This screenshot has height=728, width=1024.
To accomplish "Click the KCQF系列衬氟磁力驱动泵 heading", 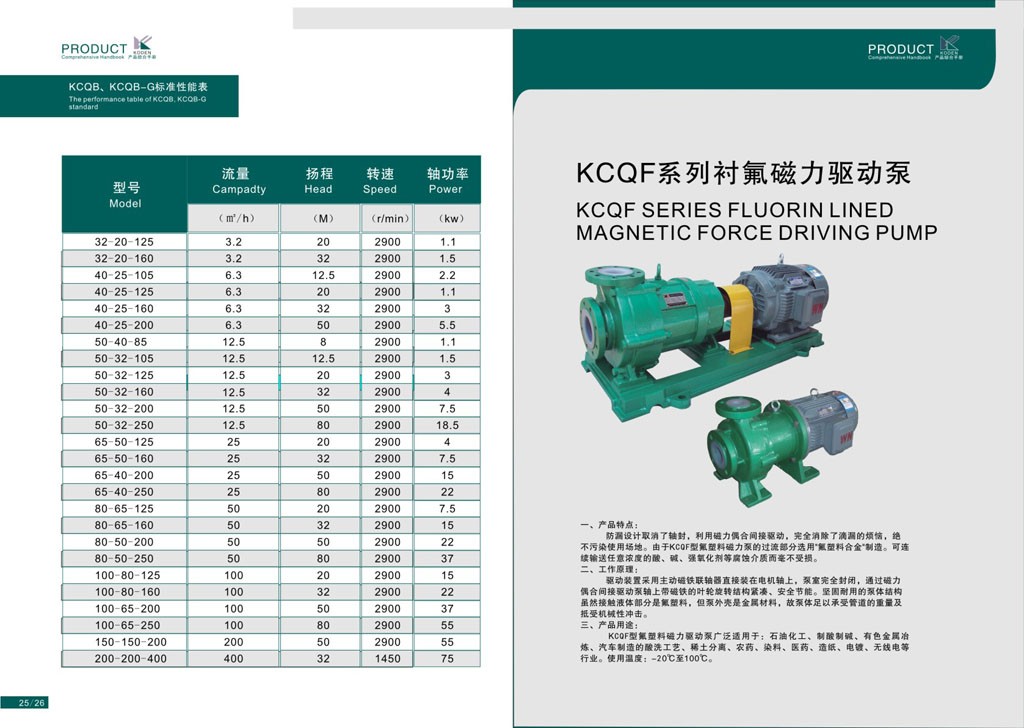I will pyautogui.click(x=744, y=173).
